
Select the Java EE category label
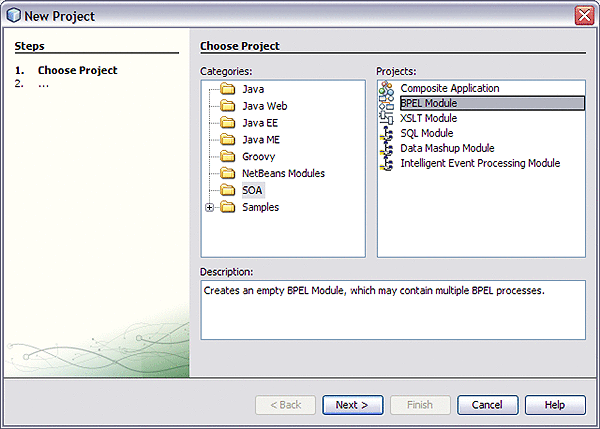point(260,123)
